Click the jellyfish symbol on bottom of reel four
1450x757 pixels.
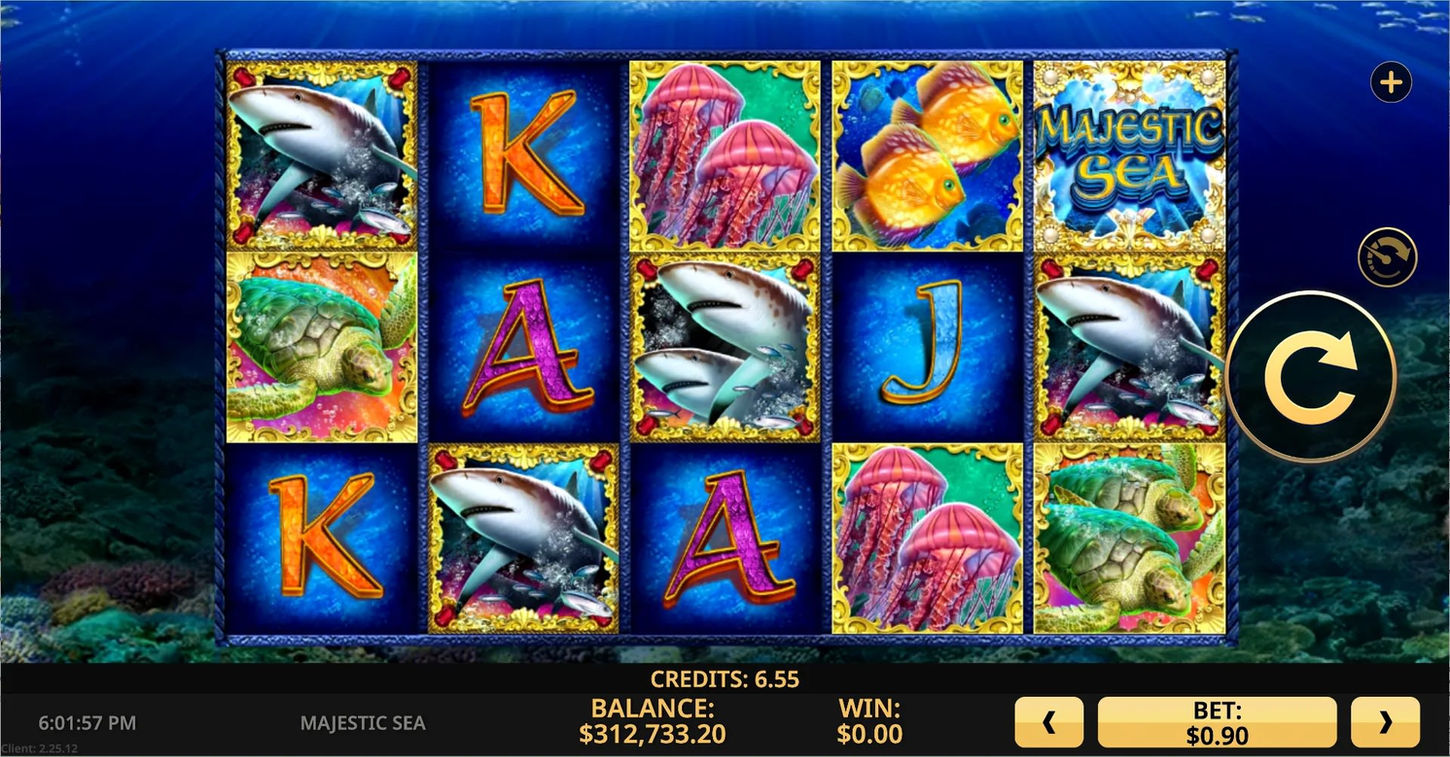[x=927, y=538]
